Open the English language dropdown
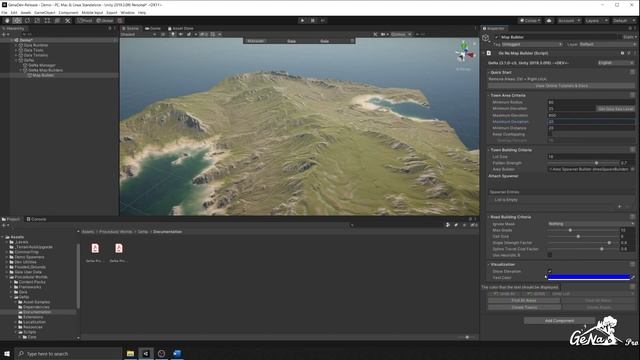Image resolution: width=640 pixels, height=360 pixels. (x=616, y=63)
